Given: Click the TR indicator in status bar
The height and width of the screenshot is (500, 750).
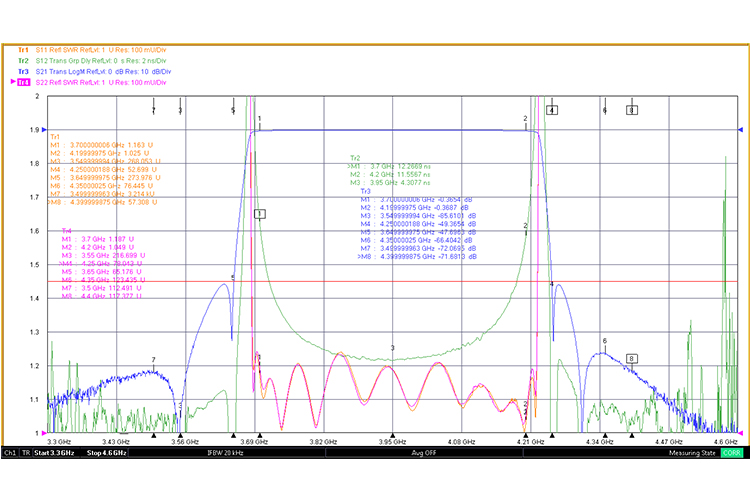Looking at the screenshot, I should click(x=27, y=453).
